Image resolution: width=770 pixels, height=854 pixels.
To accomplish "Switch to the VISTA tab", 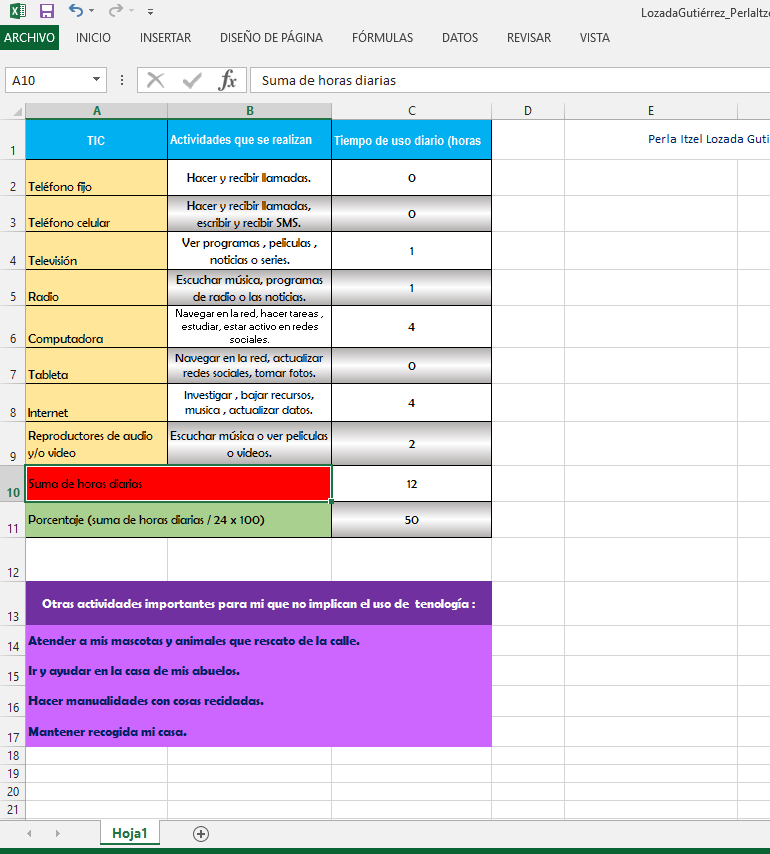I will pos(595,38).
